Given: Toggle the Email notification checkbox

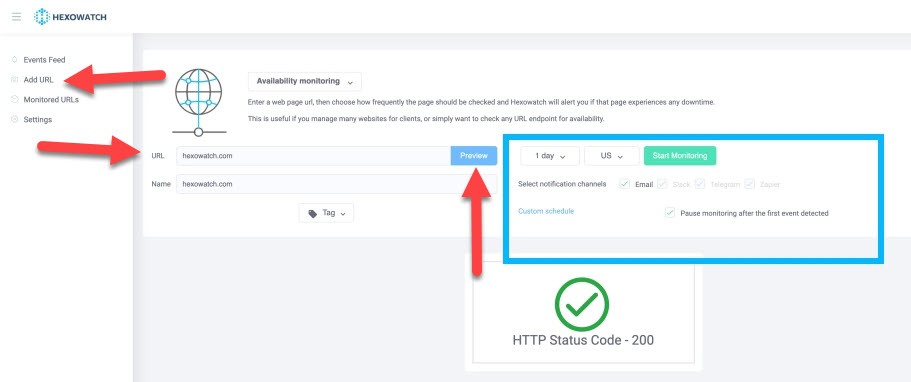Looking at the screenshot, I should pyautogui.click(x=625, y=184).
